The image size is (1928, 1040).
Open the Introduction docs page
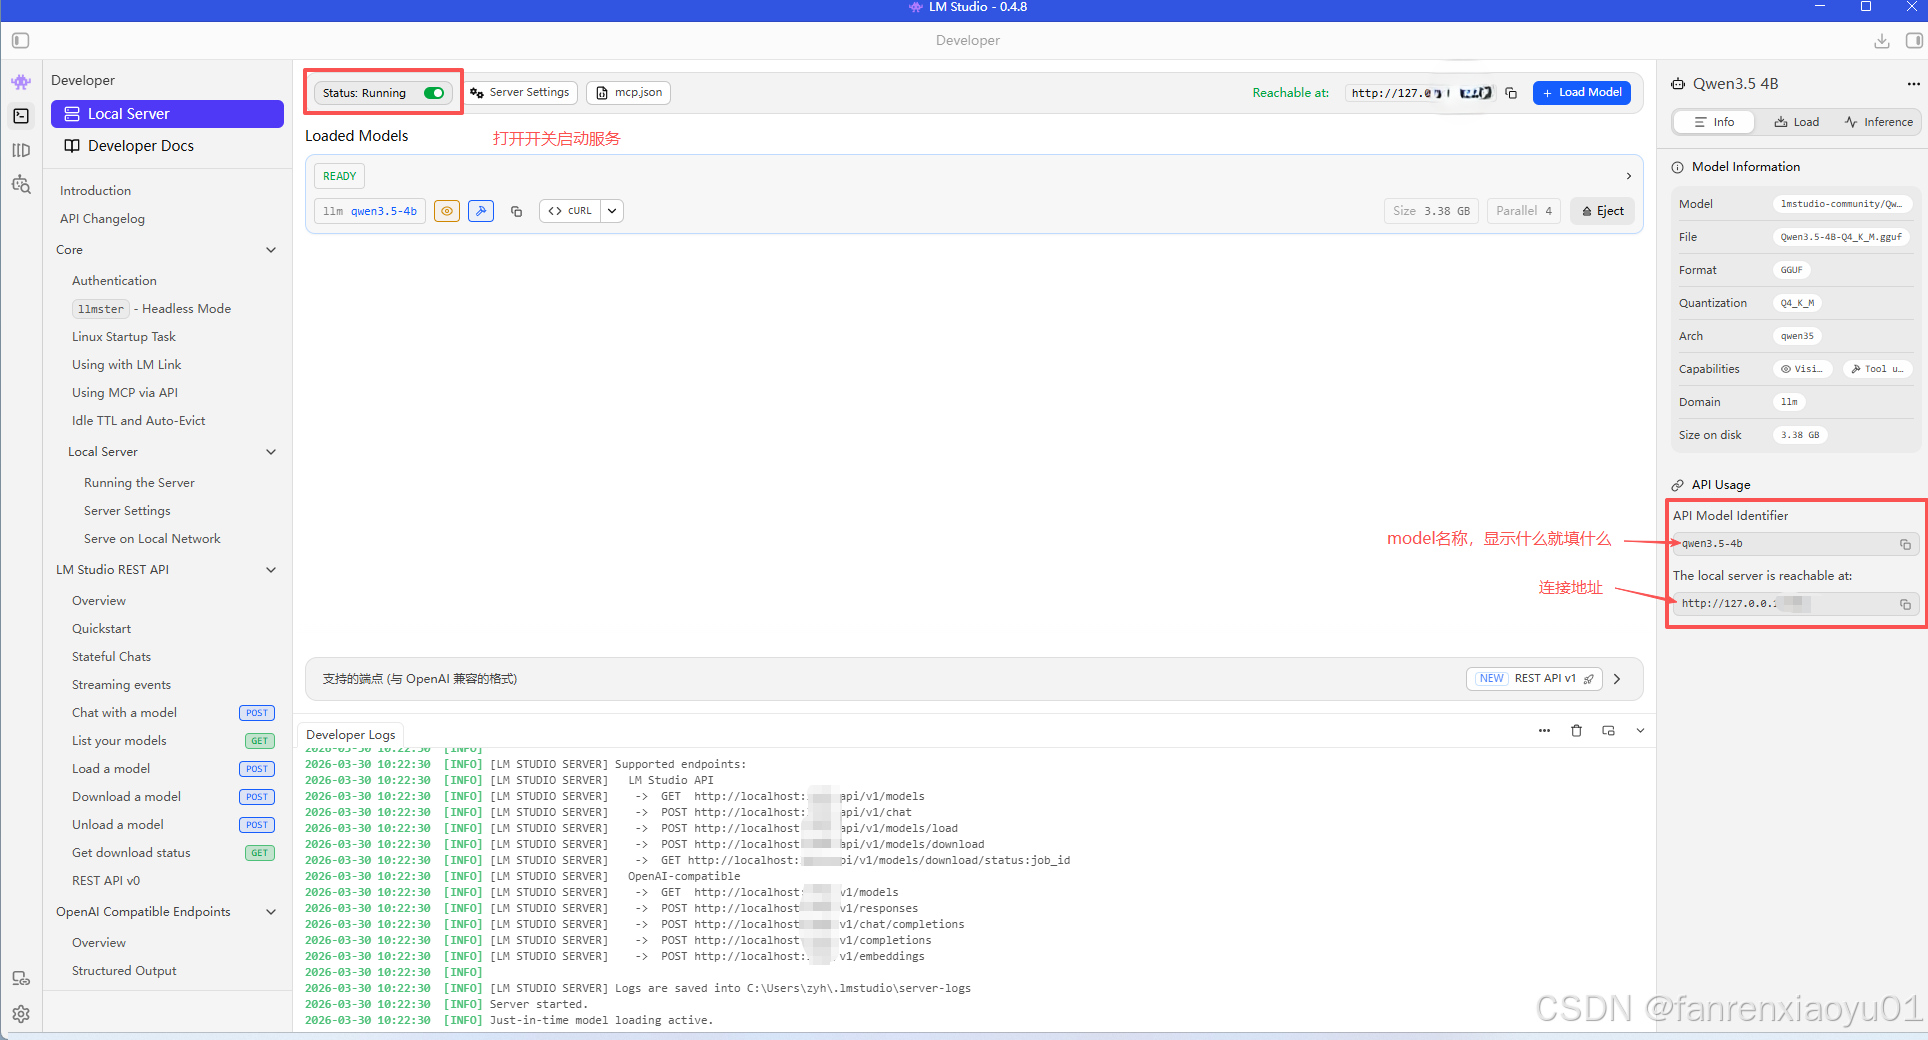tap(95, 191)
